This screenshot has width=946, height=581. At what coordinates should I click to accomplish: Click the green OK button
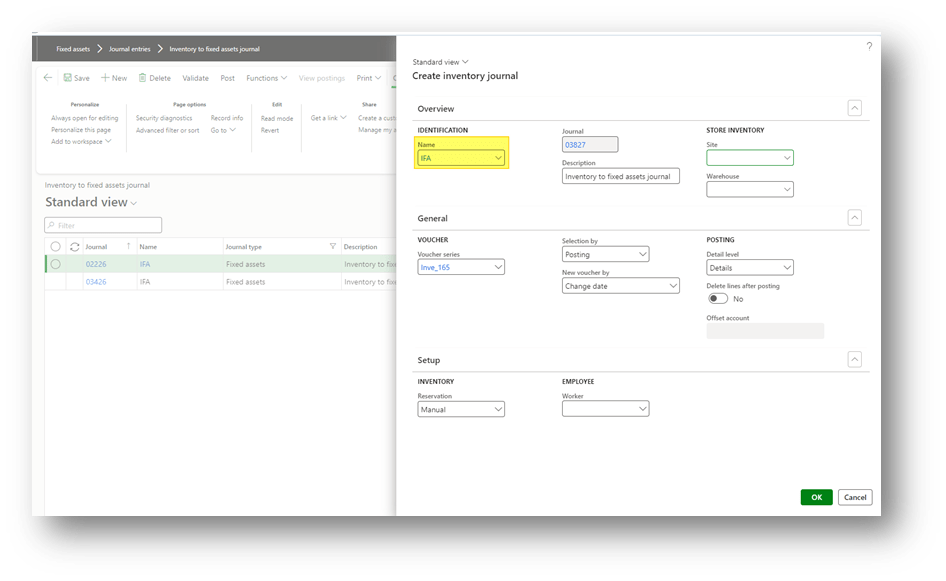coord(816,497)
